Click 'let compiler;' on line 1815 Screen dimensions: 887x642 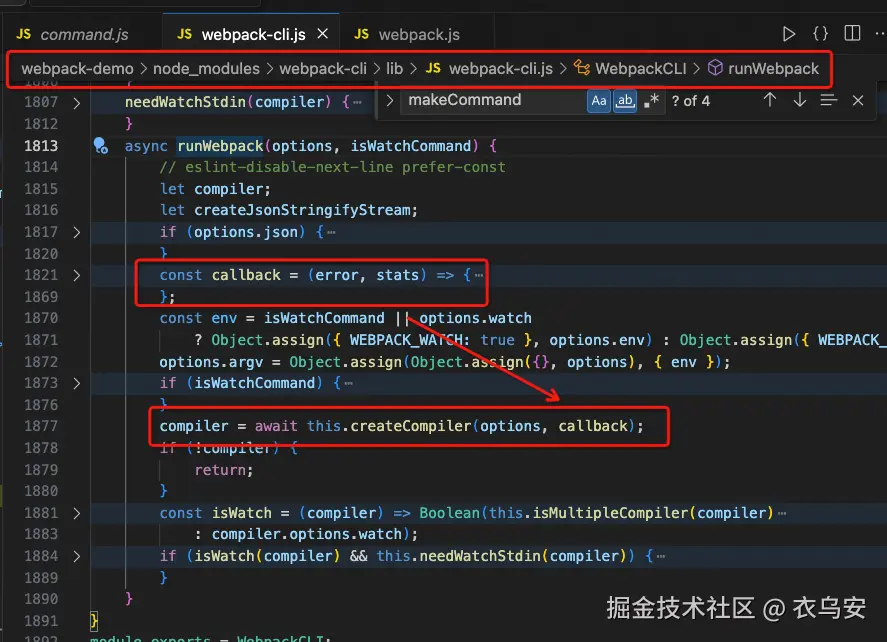tap(215, 189)
